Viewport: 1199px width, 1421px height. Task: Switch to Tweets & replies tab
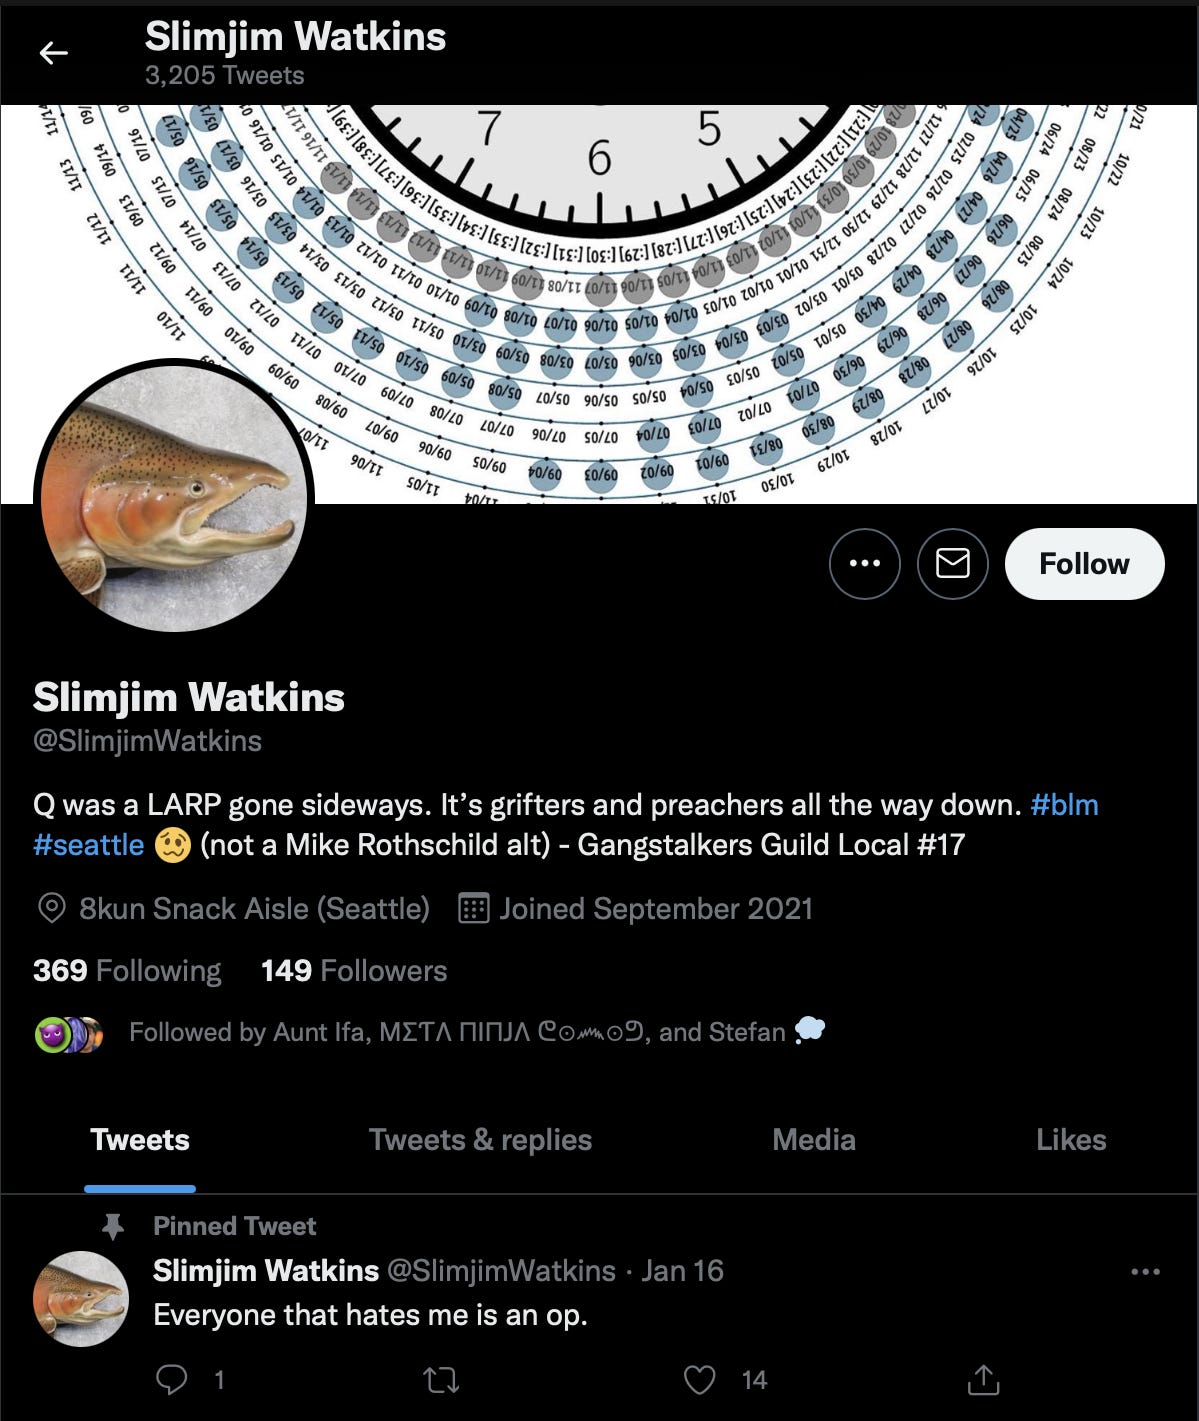(480, 1140)
